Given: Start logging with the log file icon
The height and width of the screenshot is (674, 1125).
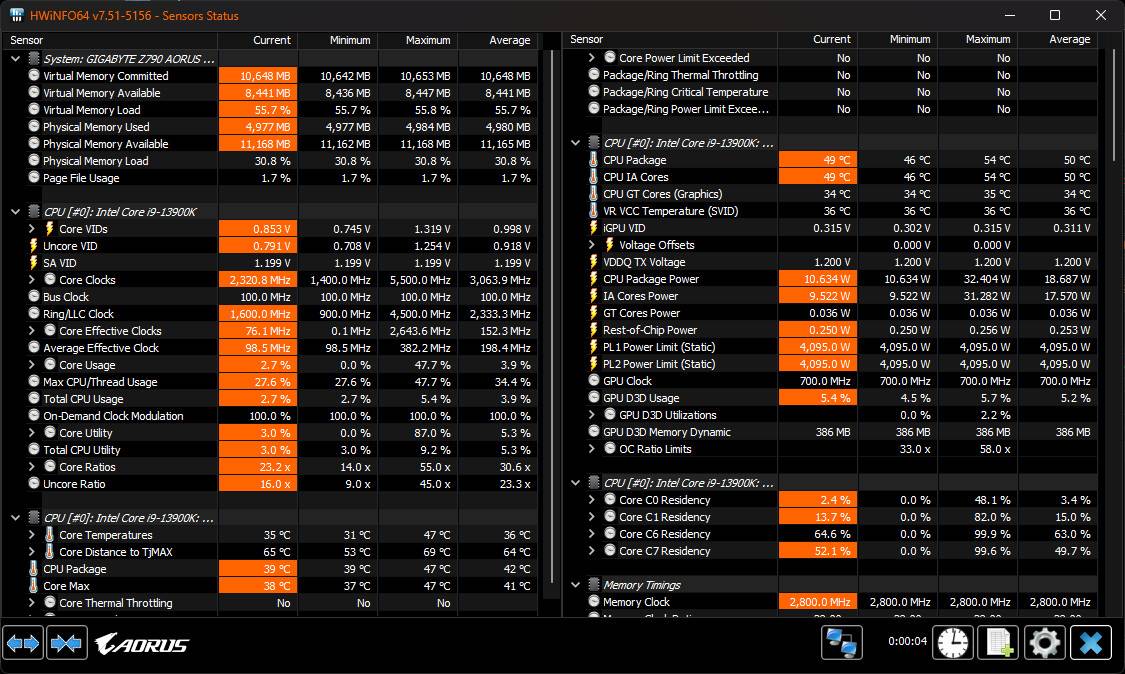Looking at the screenshot, I should [x=998, y=643].
